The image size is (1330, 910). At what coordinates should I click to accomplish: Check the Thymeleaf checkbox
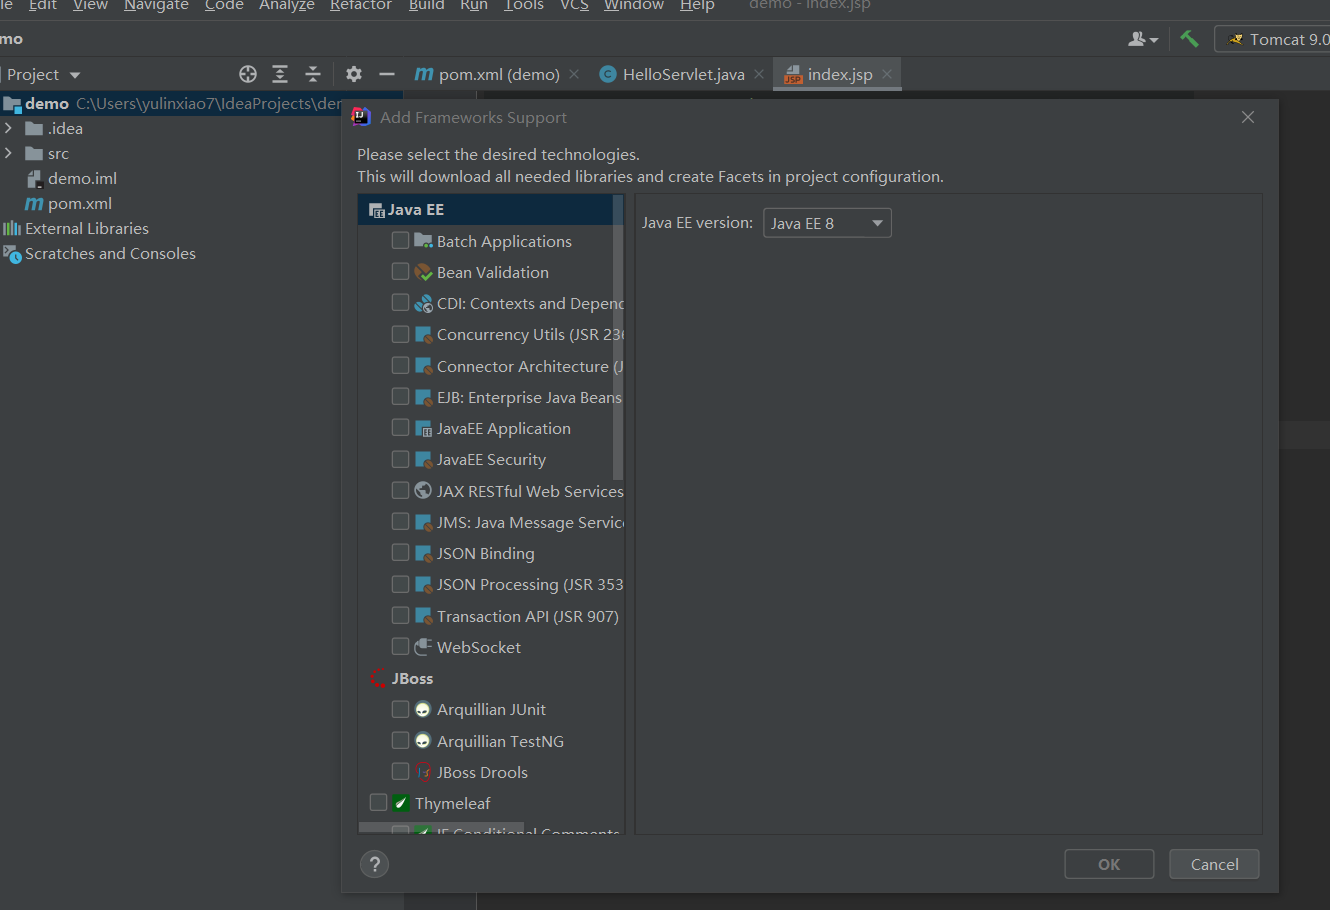click(378, 803)
